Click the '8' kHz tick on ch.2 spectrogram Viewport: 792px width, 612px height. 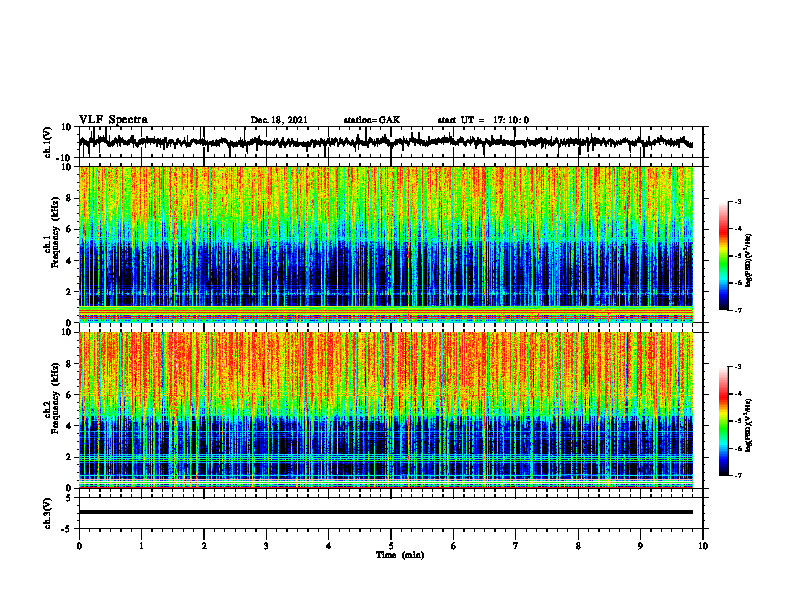click(69, 364)
